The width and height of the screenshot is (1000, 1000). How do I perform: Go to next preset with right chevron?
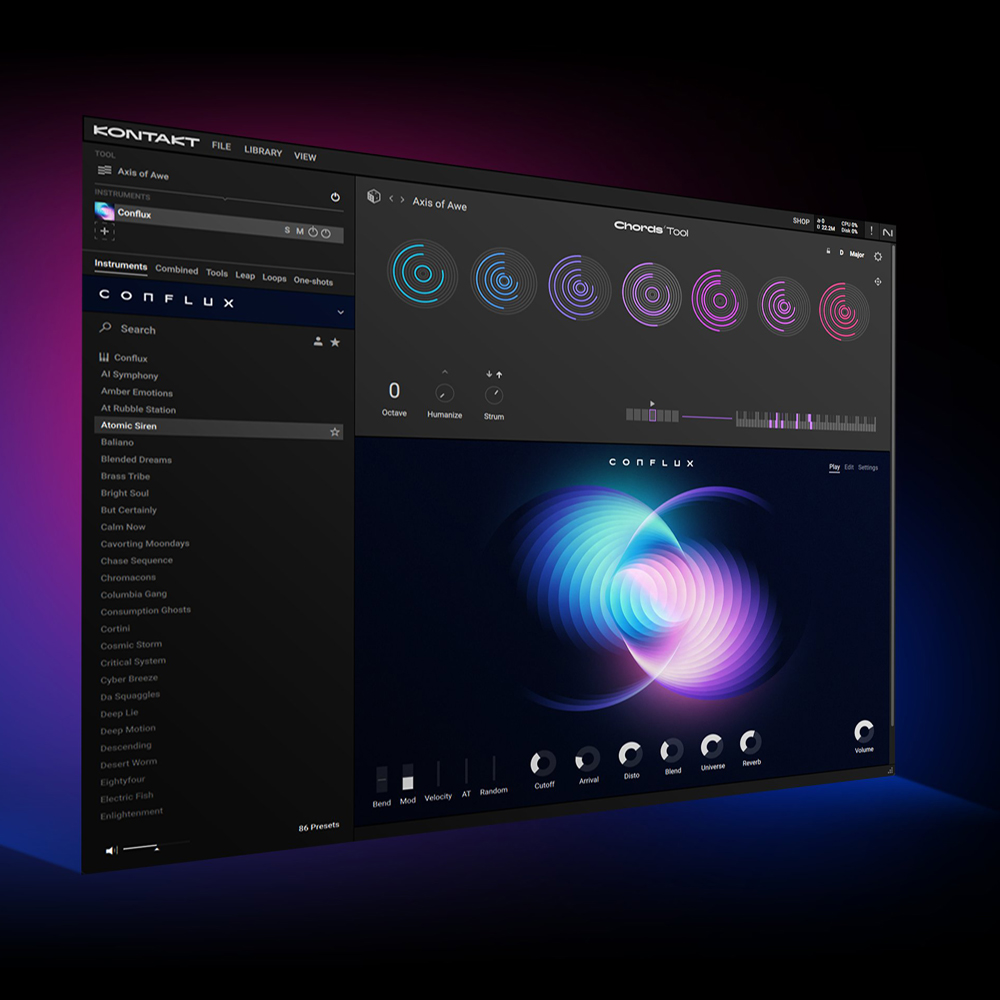402,200
